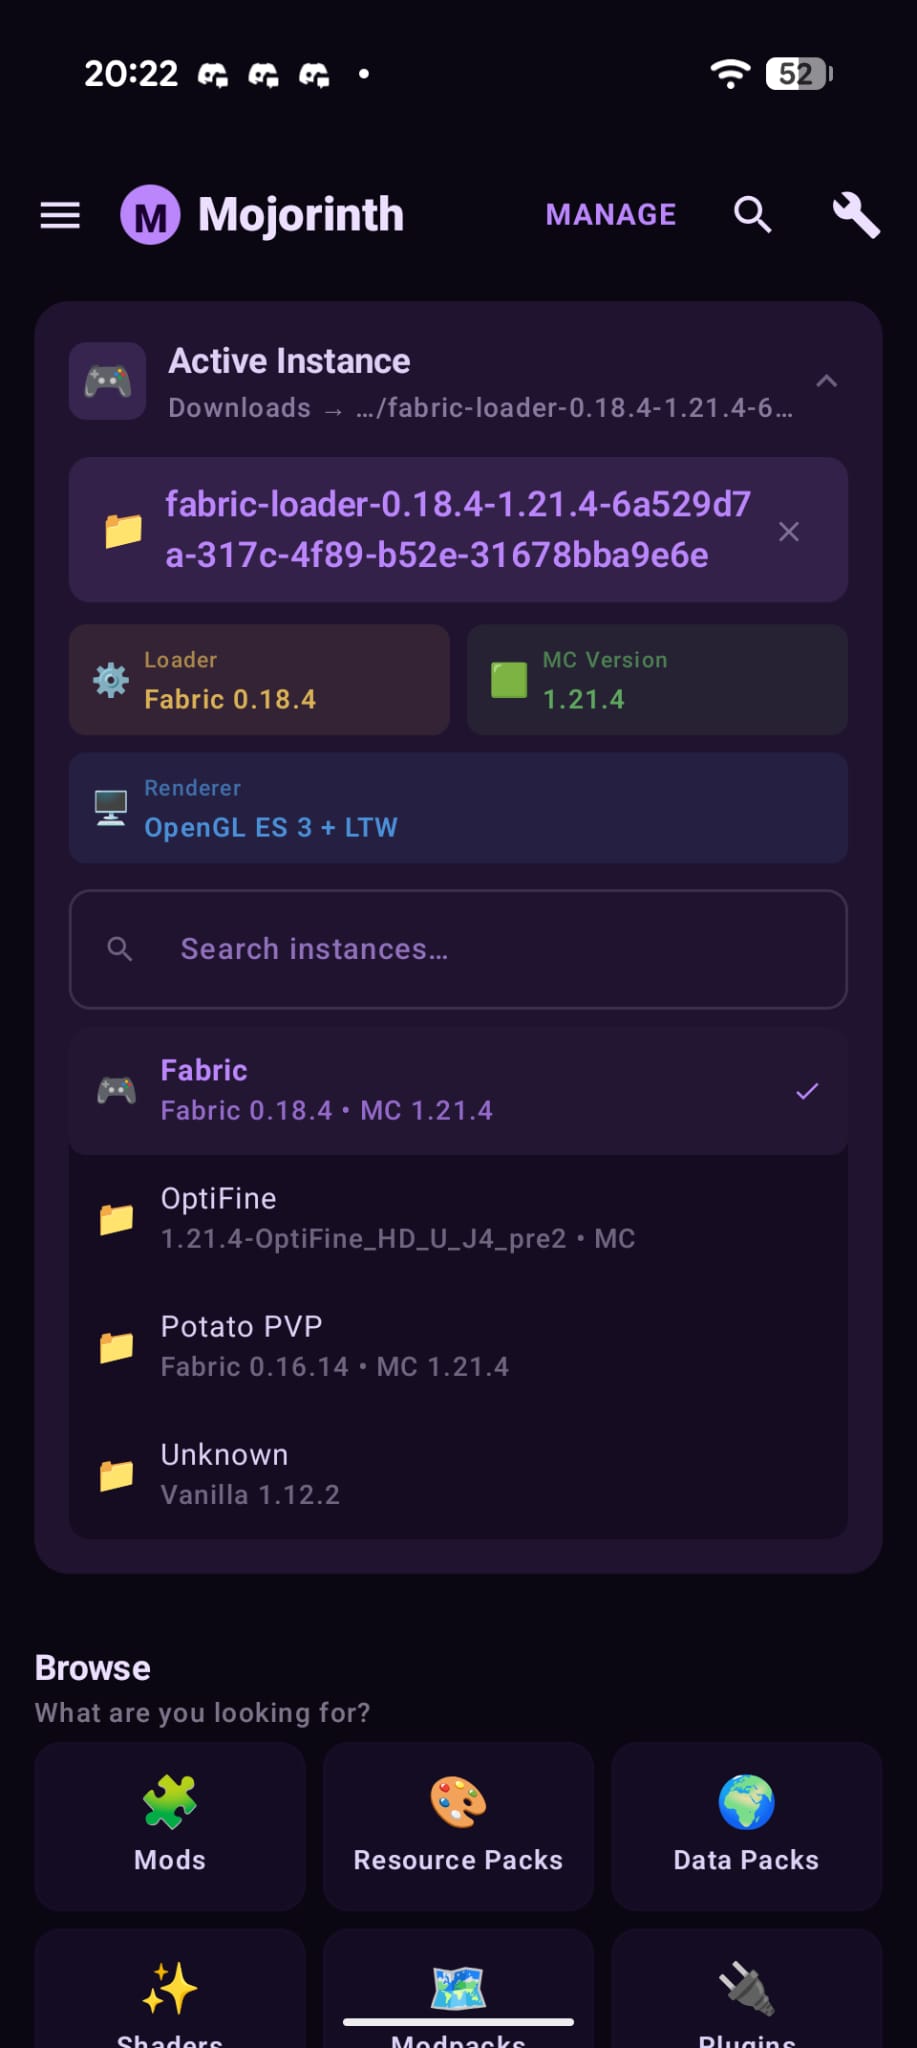Open settings with the wrench icon
The image size is (917, 2048).
coord(855,214)
